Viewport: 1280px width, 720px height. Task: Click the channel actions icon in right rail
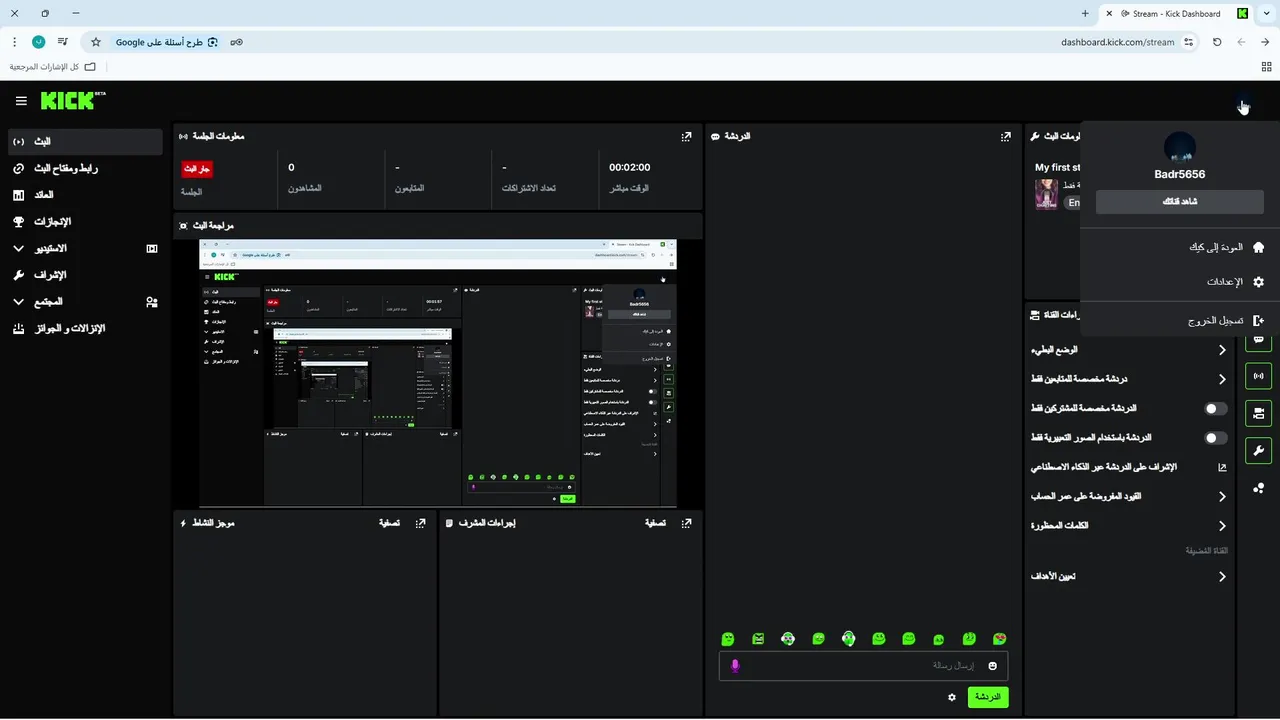[x=1258, y=413]
